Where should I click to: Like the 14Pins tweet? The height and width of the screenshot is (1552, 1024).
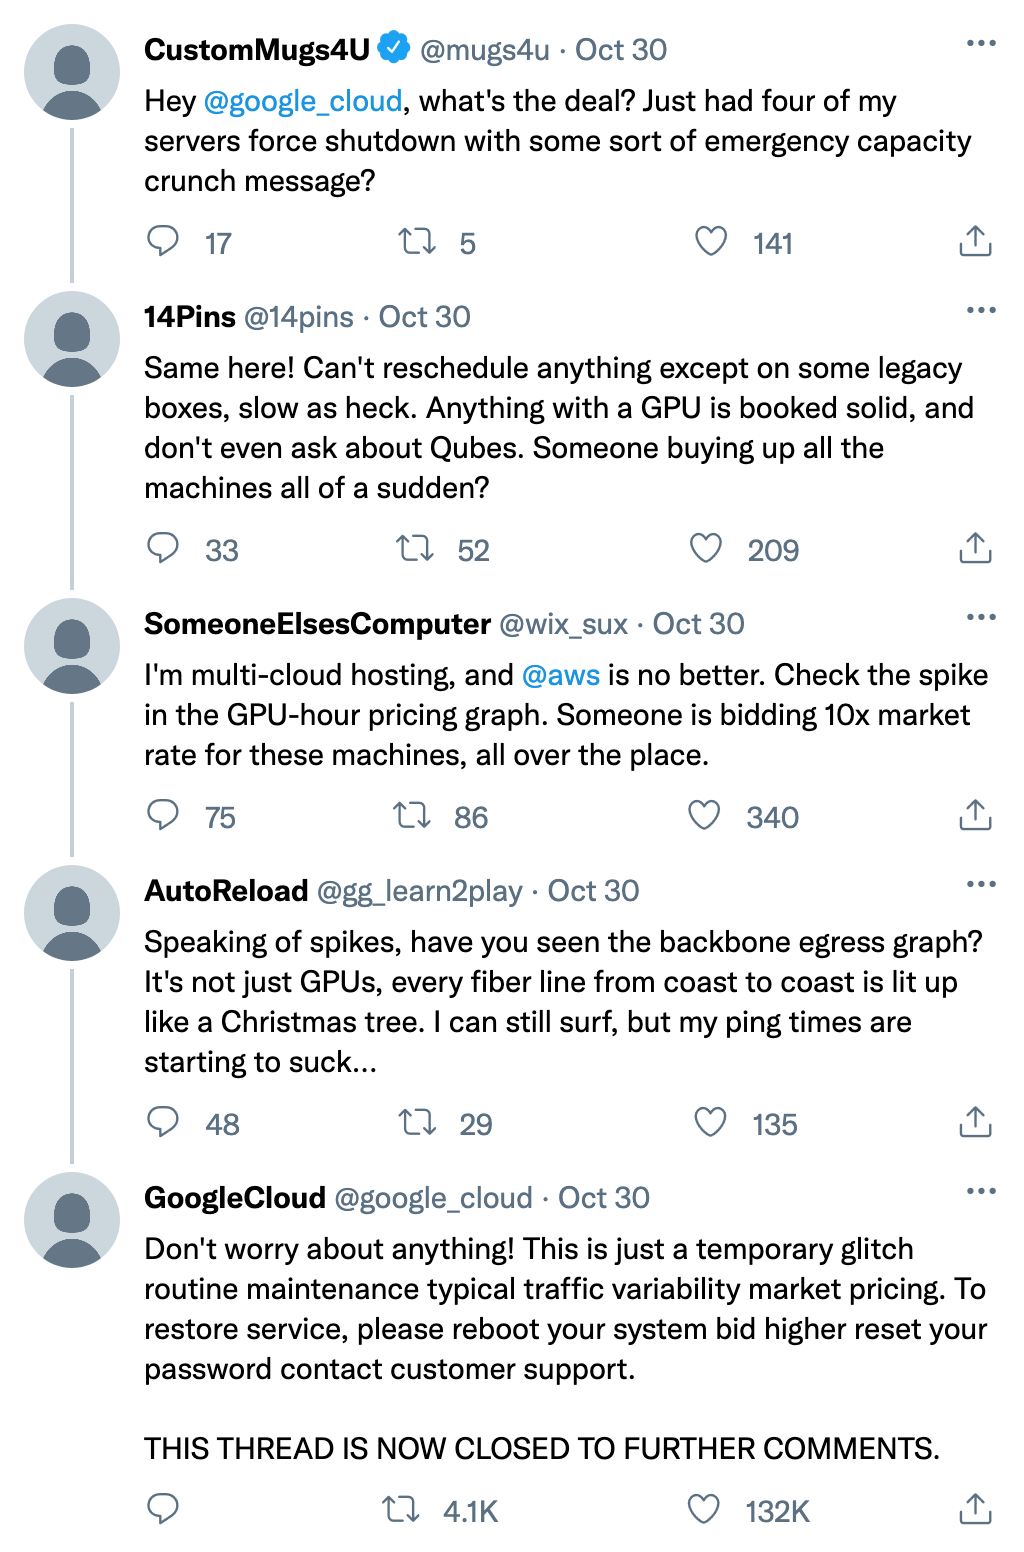[706, 548]
